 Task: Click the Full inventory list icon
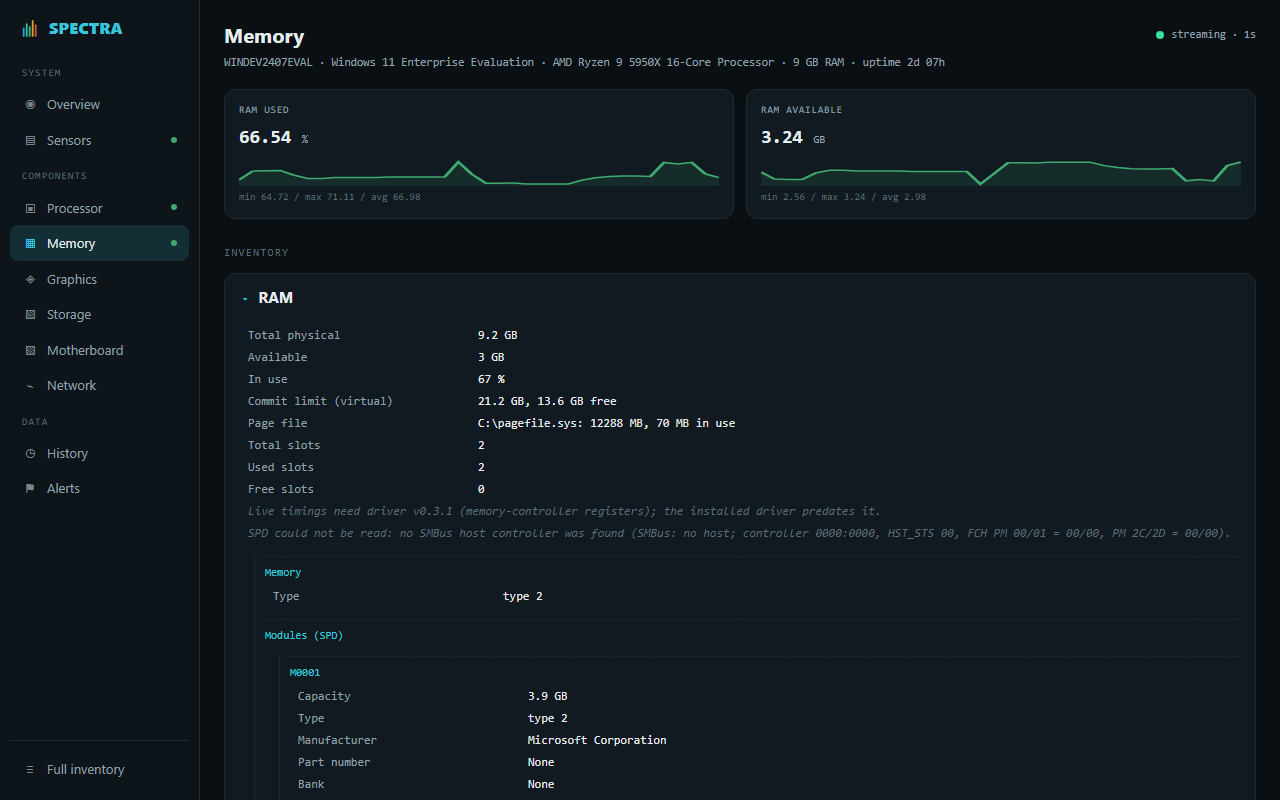(30, 769)
